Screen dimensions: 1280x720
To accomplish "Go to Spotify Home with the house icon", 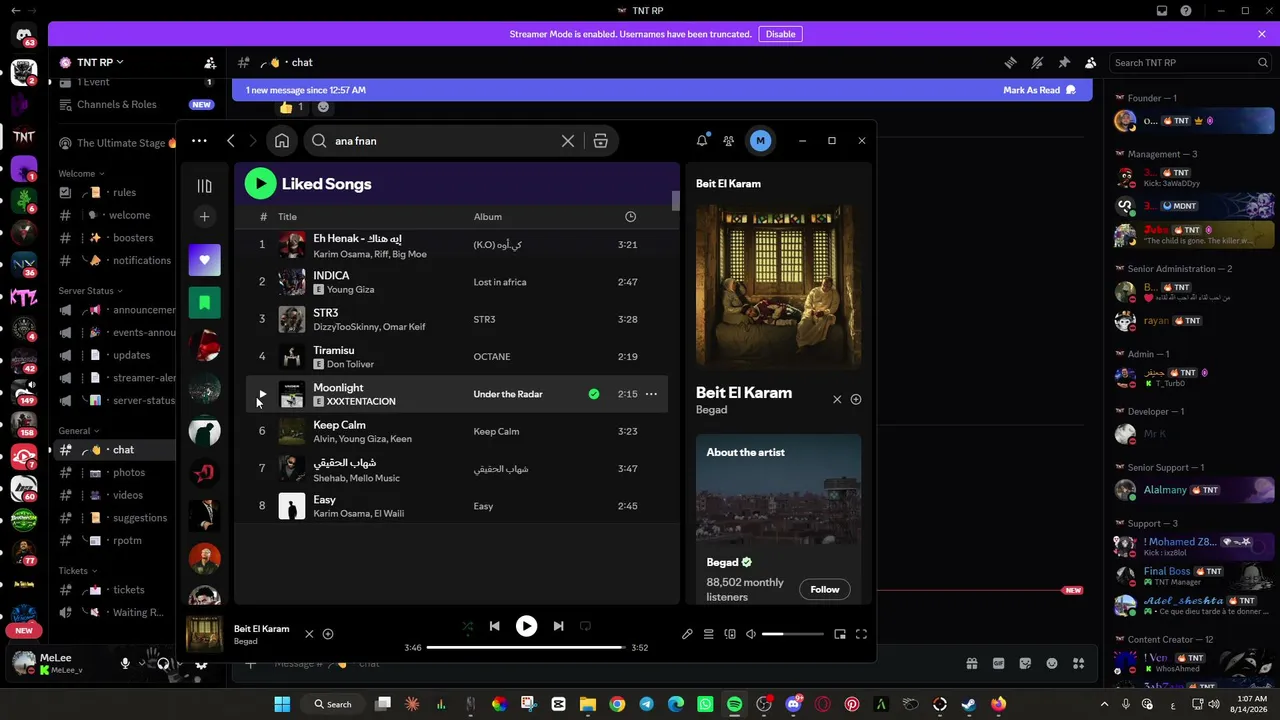I will [282, 141].
